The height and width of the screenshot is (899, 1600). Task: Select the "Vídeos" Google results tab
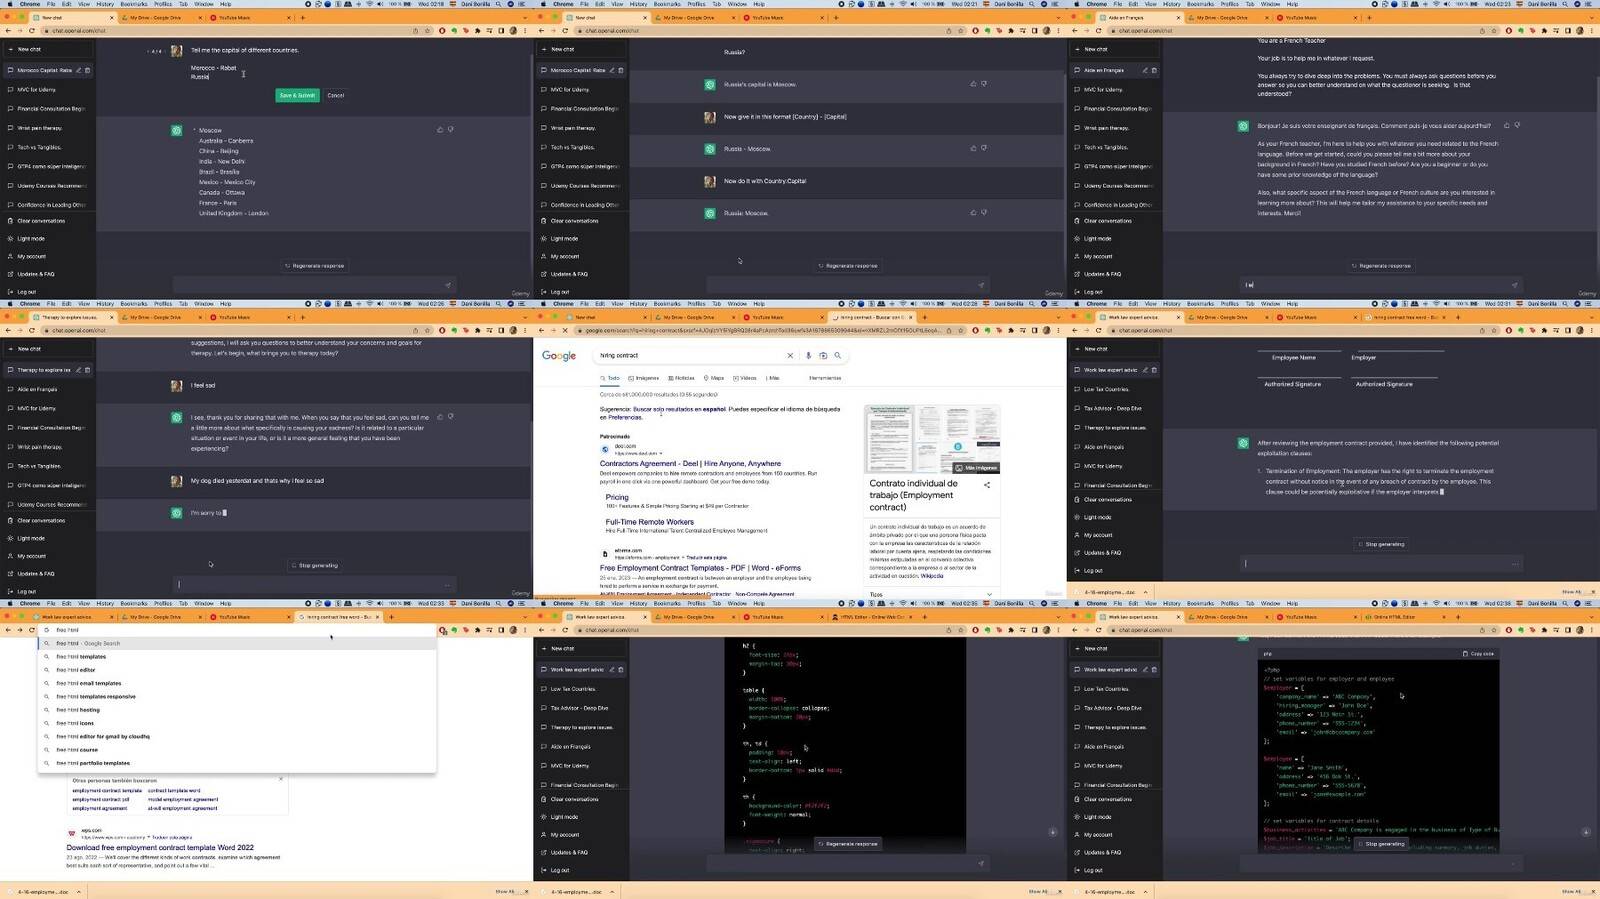[745, 378]
